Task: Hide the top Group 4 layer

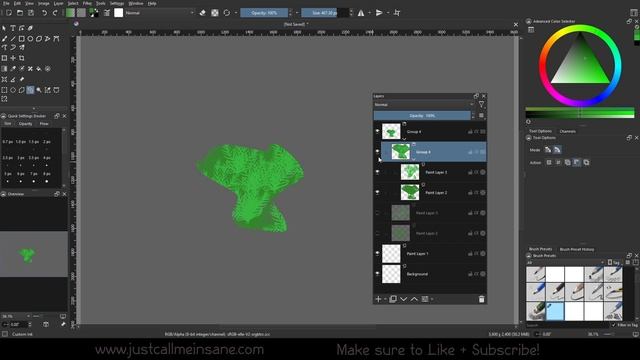Action: point(377,131)
